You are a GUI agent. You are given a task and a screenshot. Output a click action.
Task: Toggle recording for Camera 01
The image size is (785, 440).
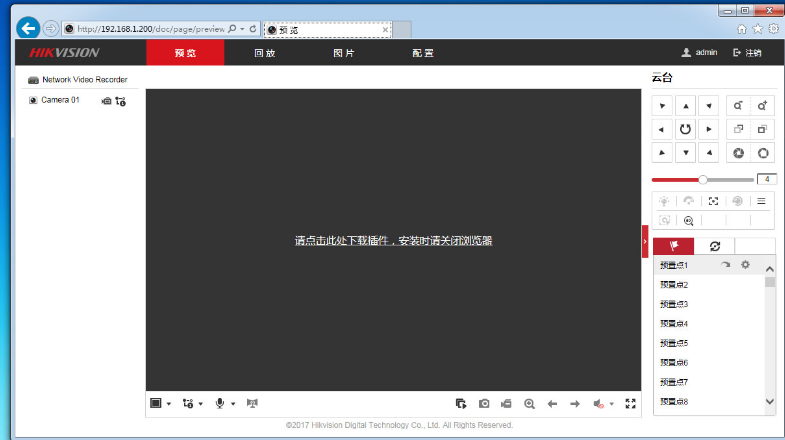(x=106, y=101)
